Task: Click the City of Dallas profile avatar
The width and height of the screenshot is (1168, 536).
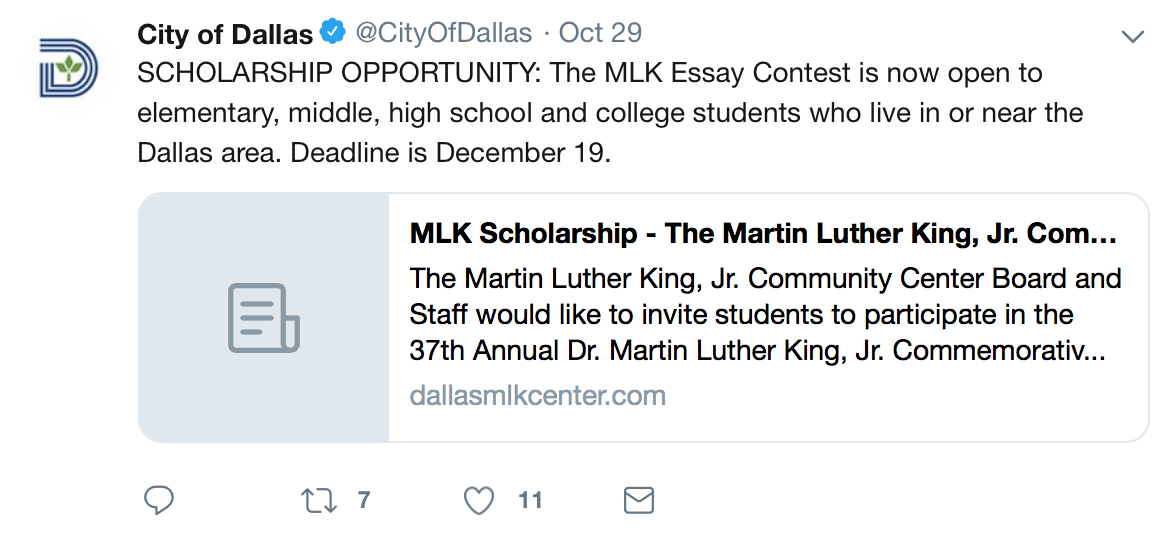Action: click(69, 68)
